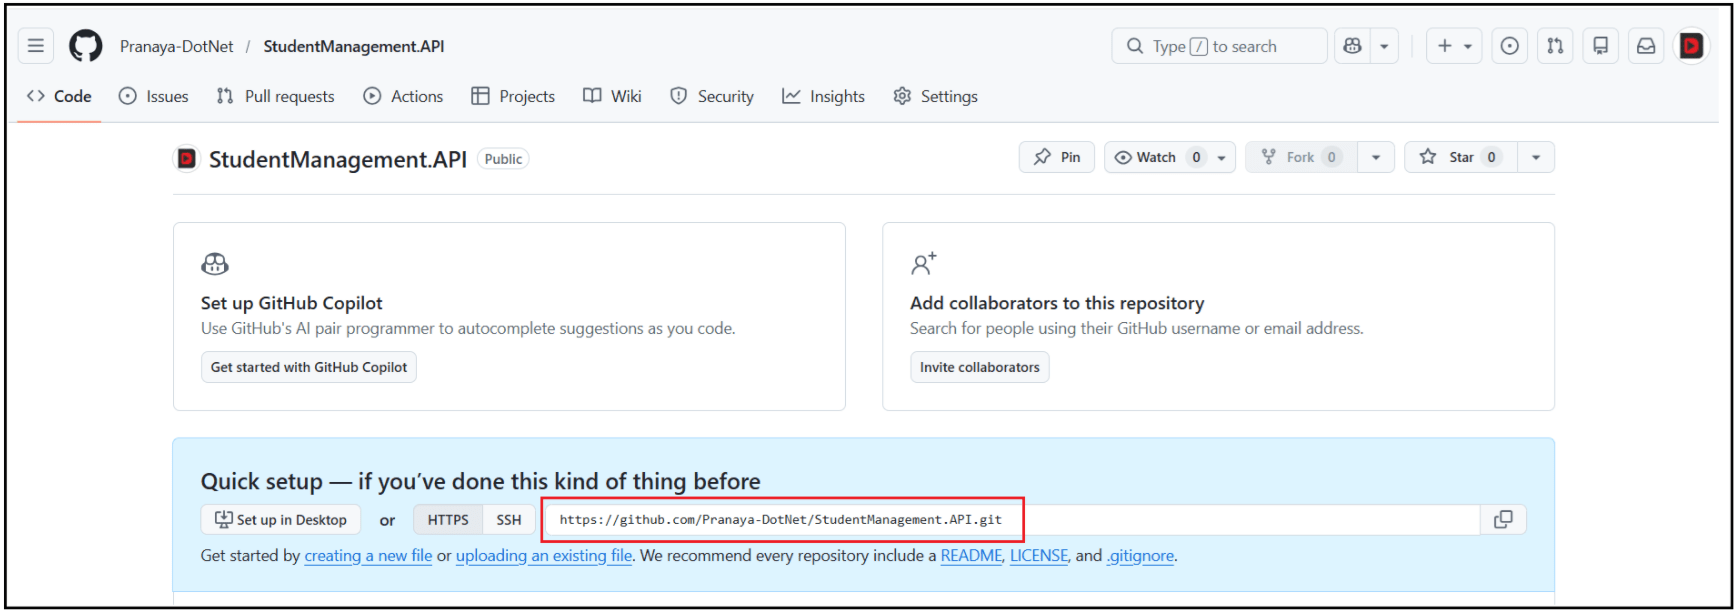
Task: Click the repository clone URL field
Action: (1013, 520)
